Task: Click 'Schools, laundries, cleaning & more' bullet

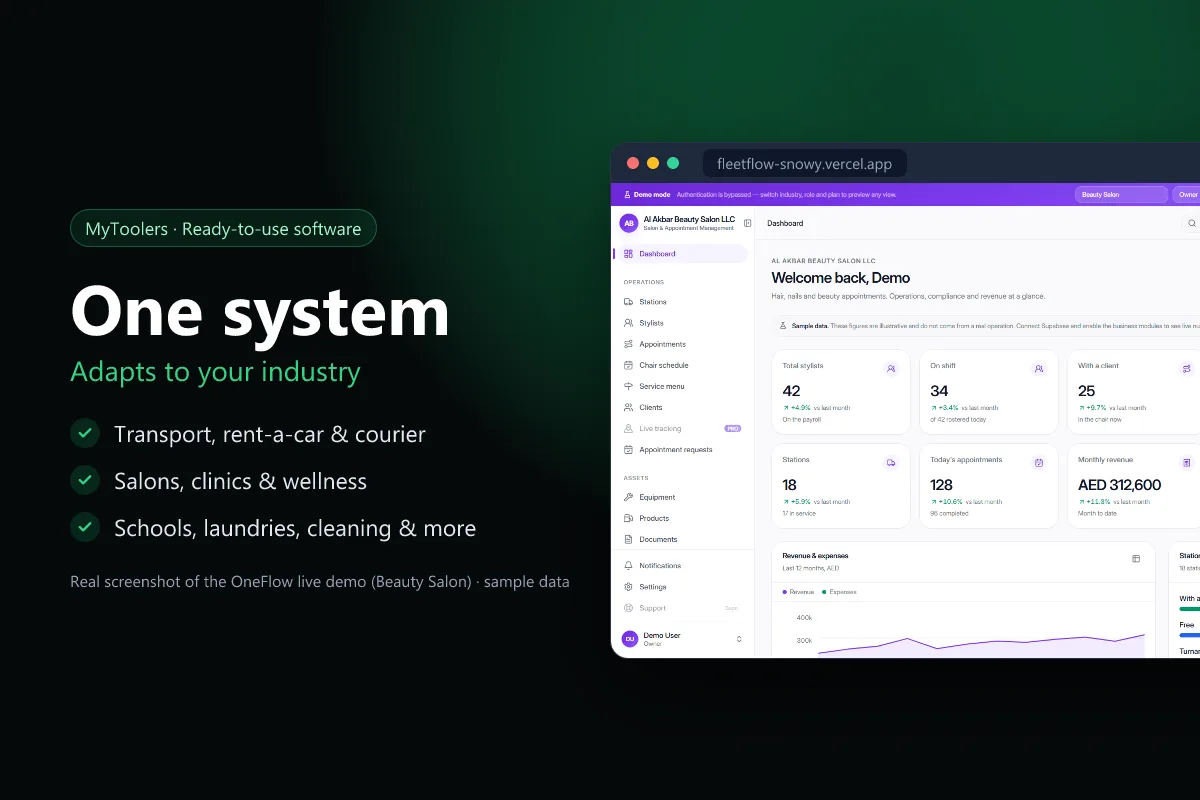Action: (x=295, y=528)
